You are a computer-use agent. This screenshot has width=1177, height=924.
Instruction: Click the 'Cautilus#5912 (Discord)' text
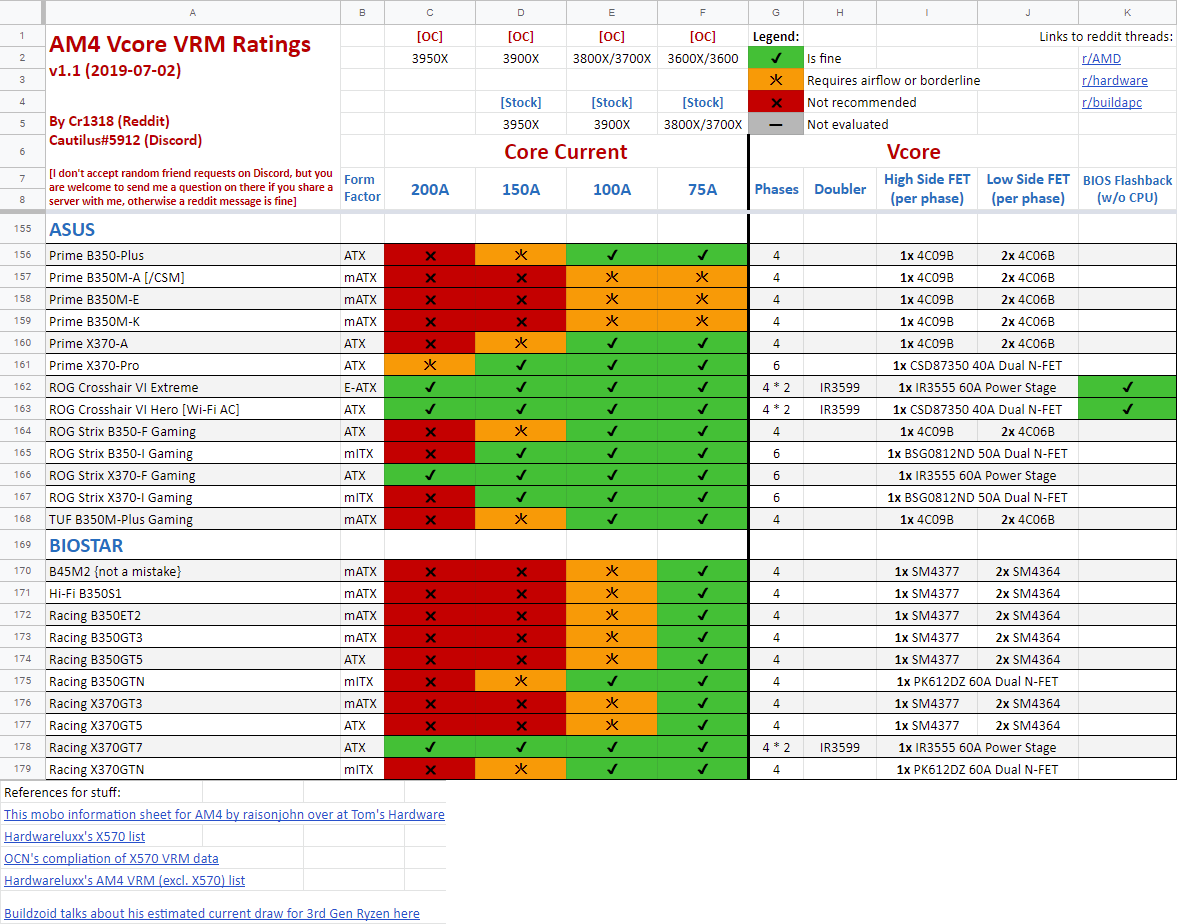[x=125, y=140]
